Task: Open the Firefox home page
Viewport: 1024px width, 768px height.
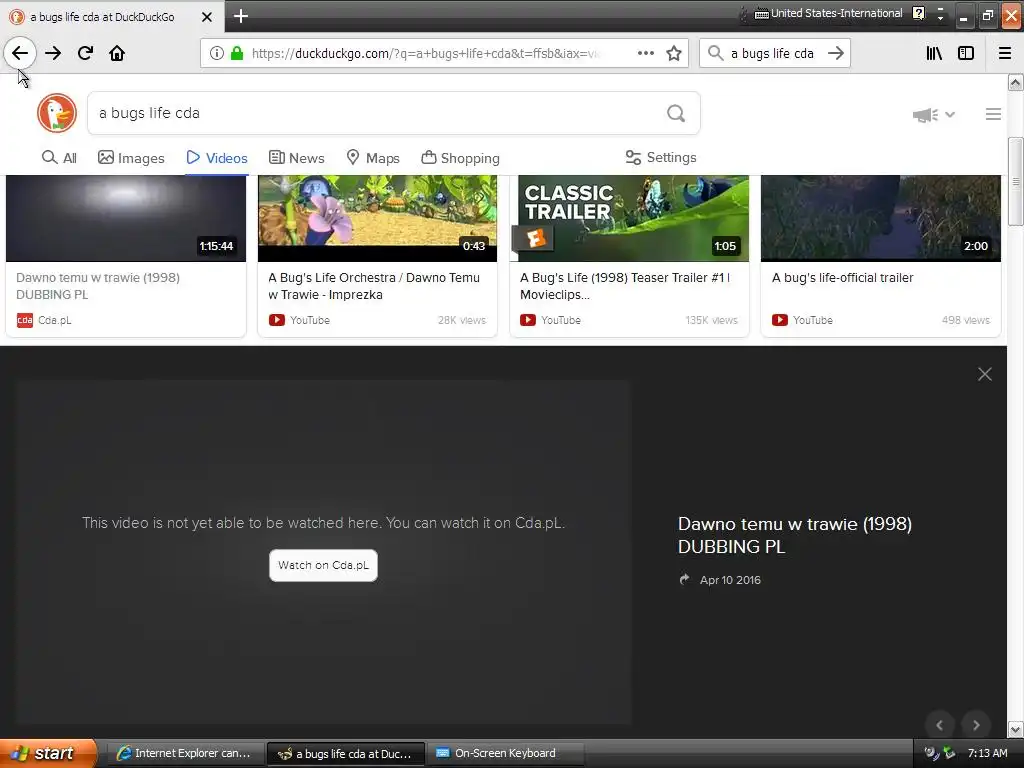Action: coord(117,53)
